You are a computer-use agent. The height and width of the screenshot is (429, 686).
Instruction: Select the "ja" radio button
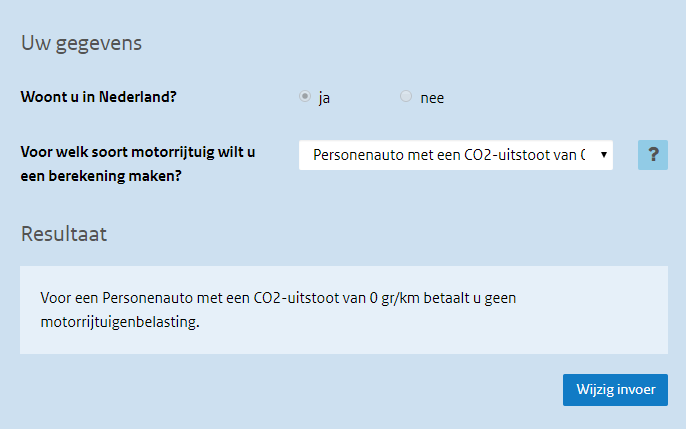pyautogui.click(x=305, y=96)
